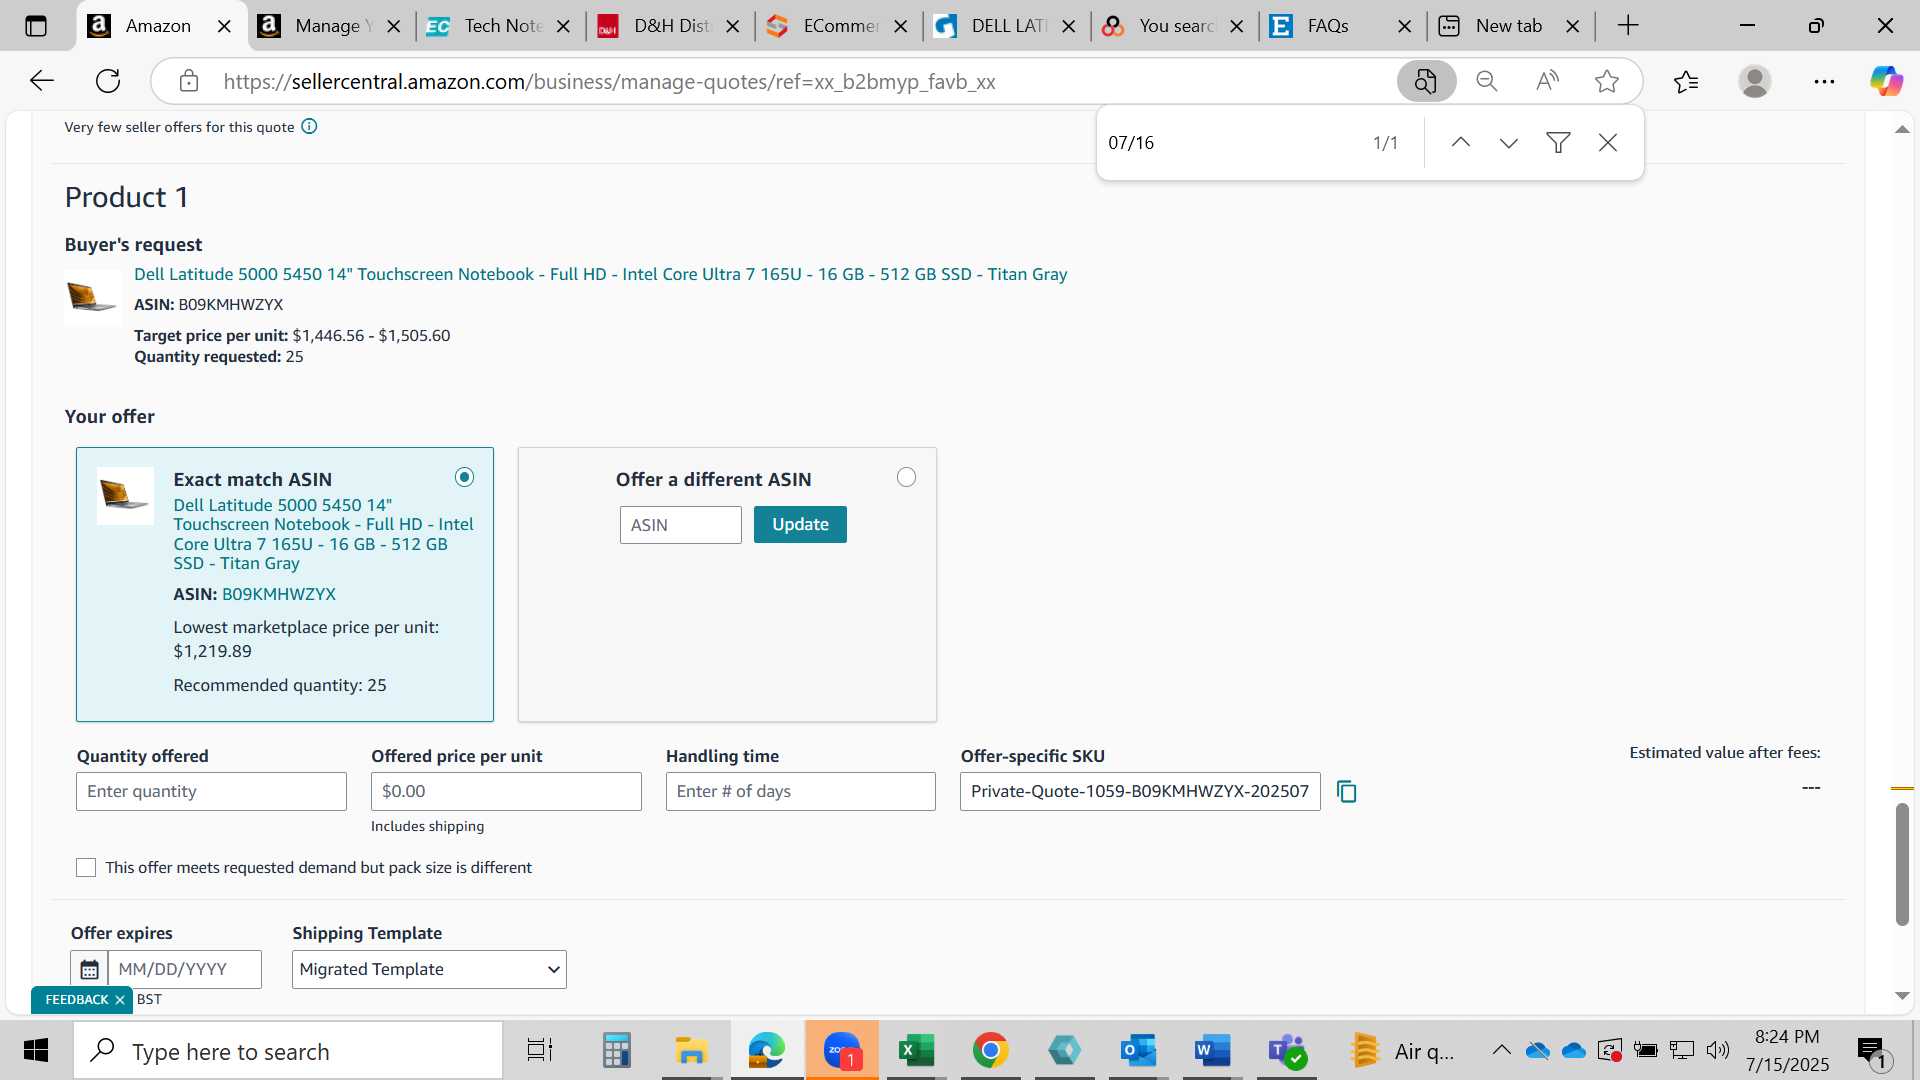Viewport: 1920px width, 1080px height.
Task: Copy the offer-specific SKU
Action: coord(1347,792)
